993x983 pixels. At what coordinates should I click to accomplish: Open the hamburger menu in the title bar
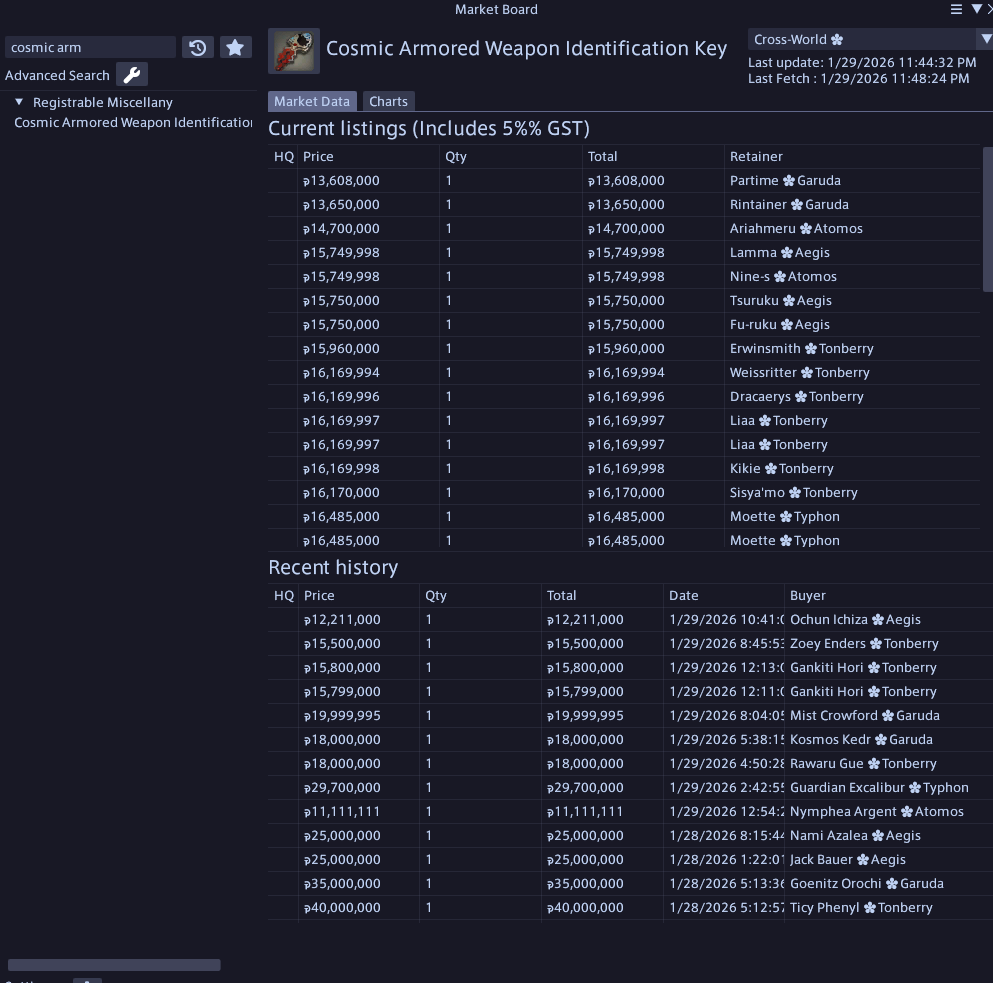pos(956,9)
